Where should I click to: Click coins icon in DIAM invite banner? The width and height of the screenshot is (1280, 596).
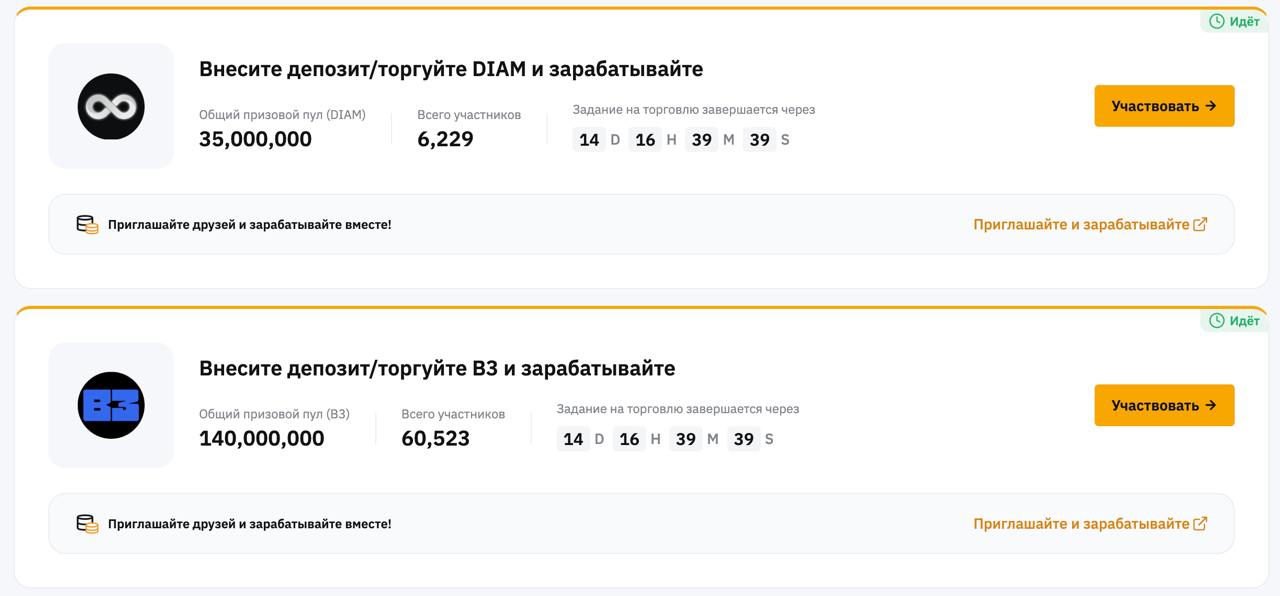(88, 224)
